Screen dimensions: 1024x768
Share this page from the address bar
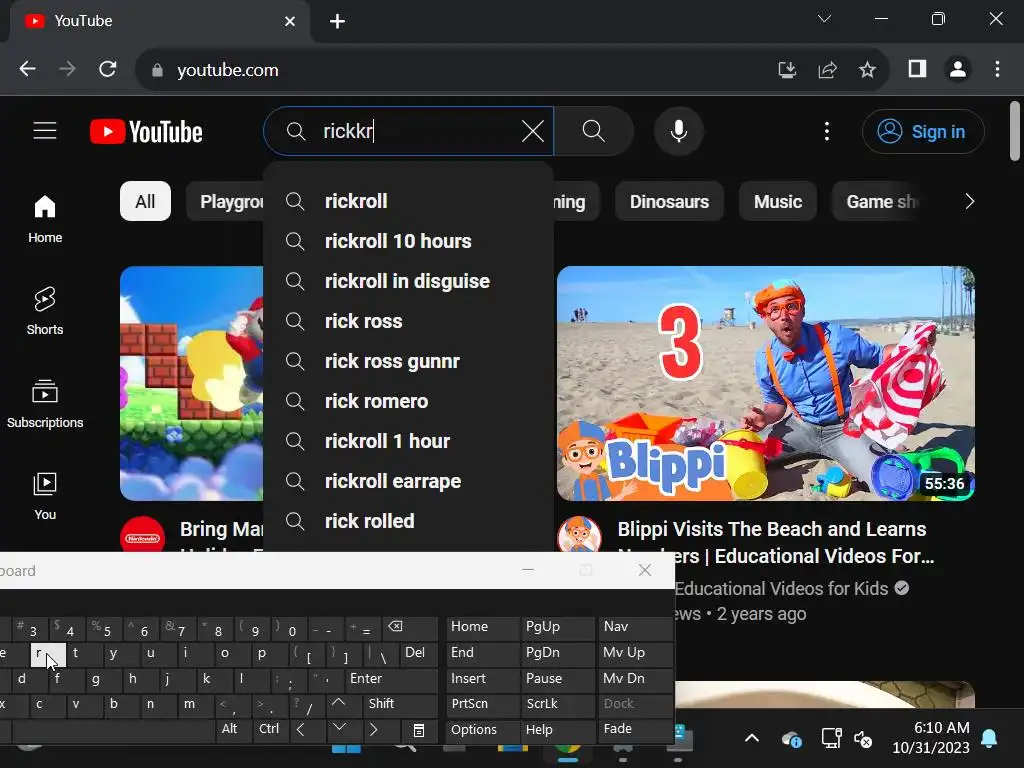827,69
